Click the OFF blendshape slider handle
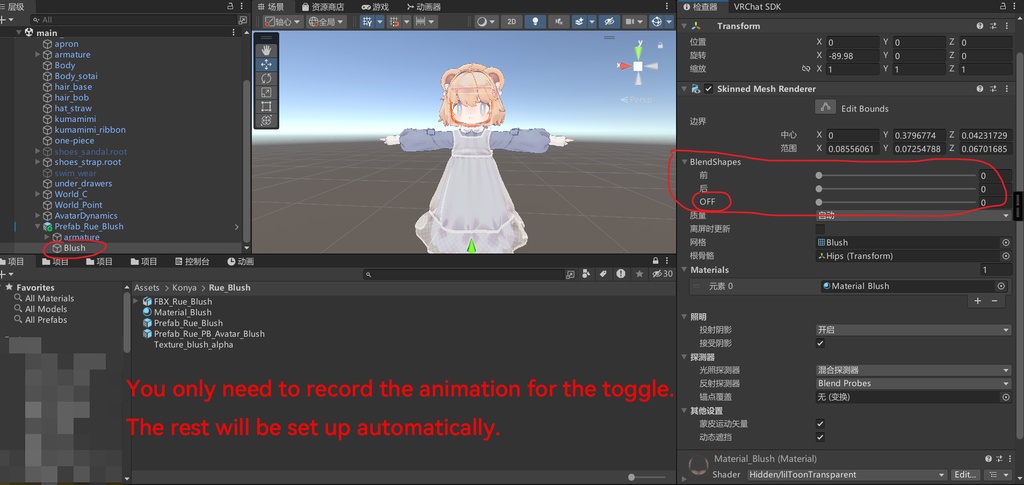The width and height of the screenshot is (1024, 485). point(818,202)
